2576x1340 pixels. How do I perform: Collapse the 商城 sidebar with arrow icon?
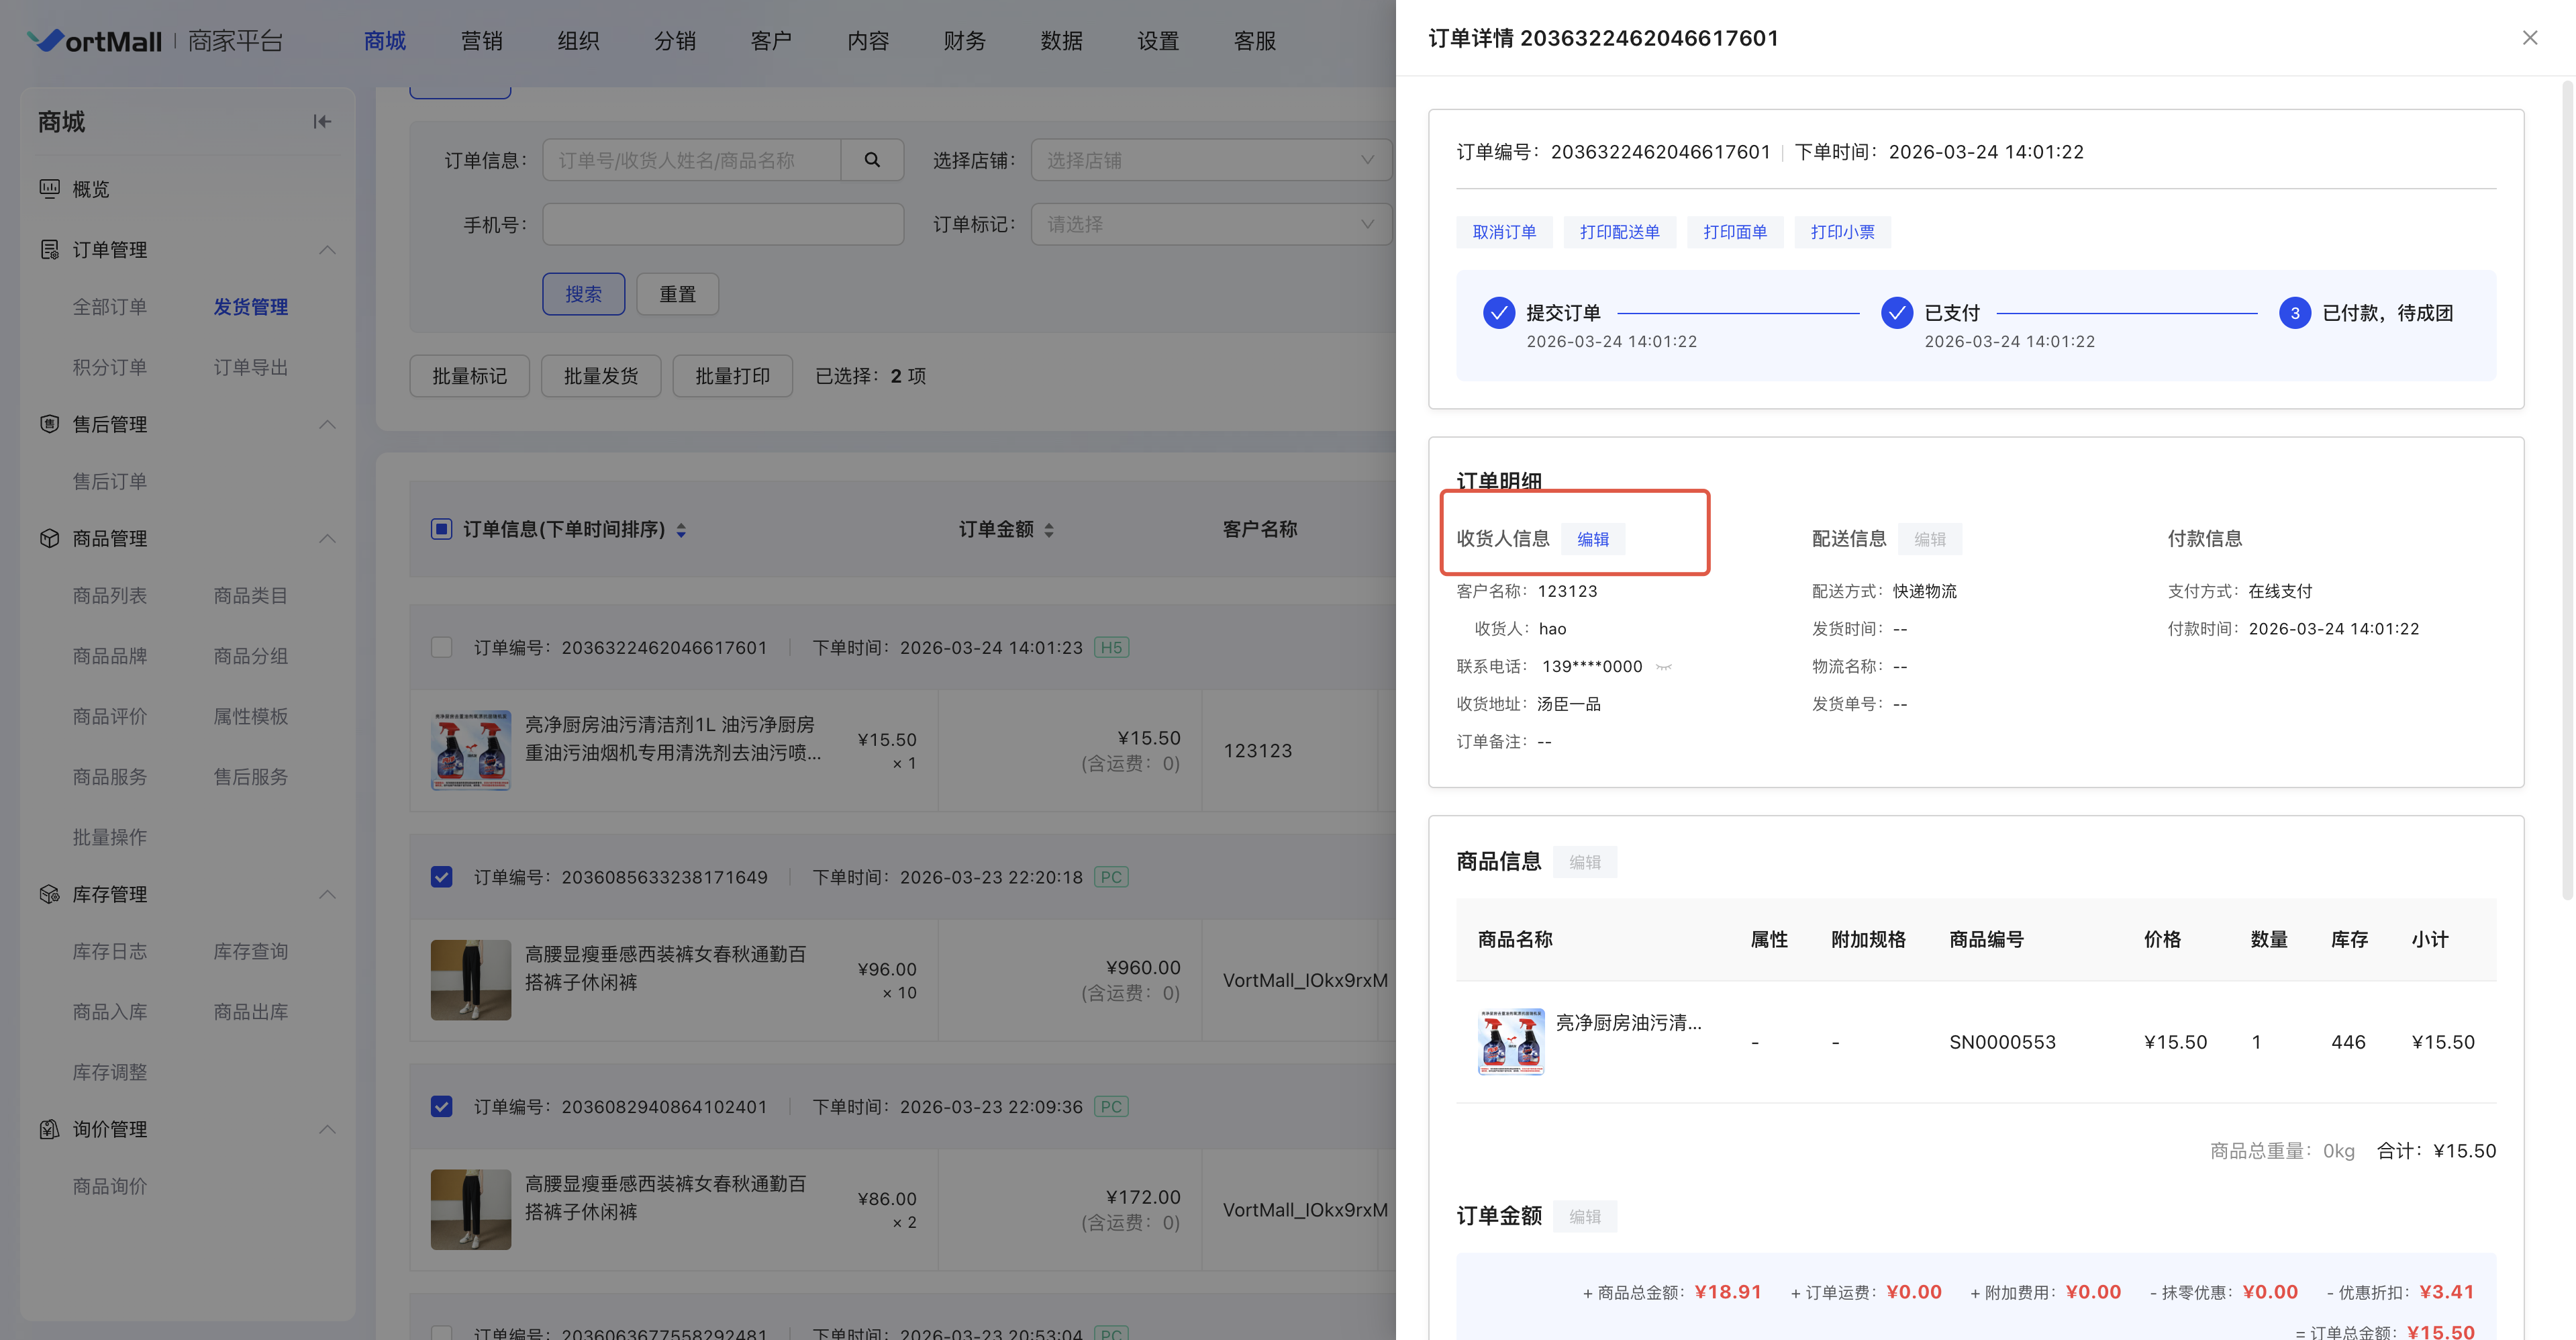point(321,122)
